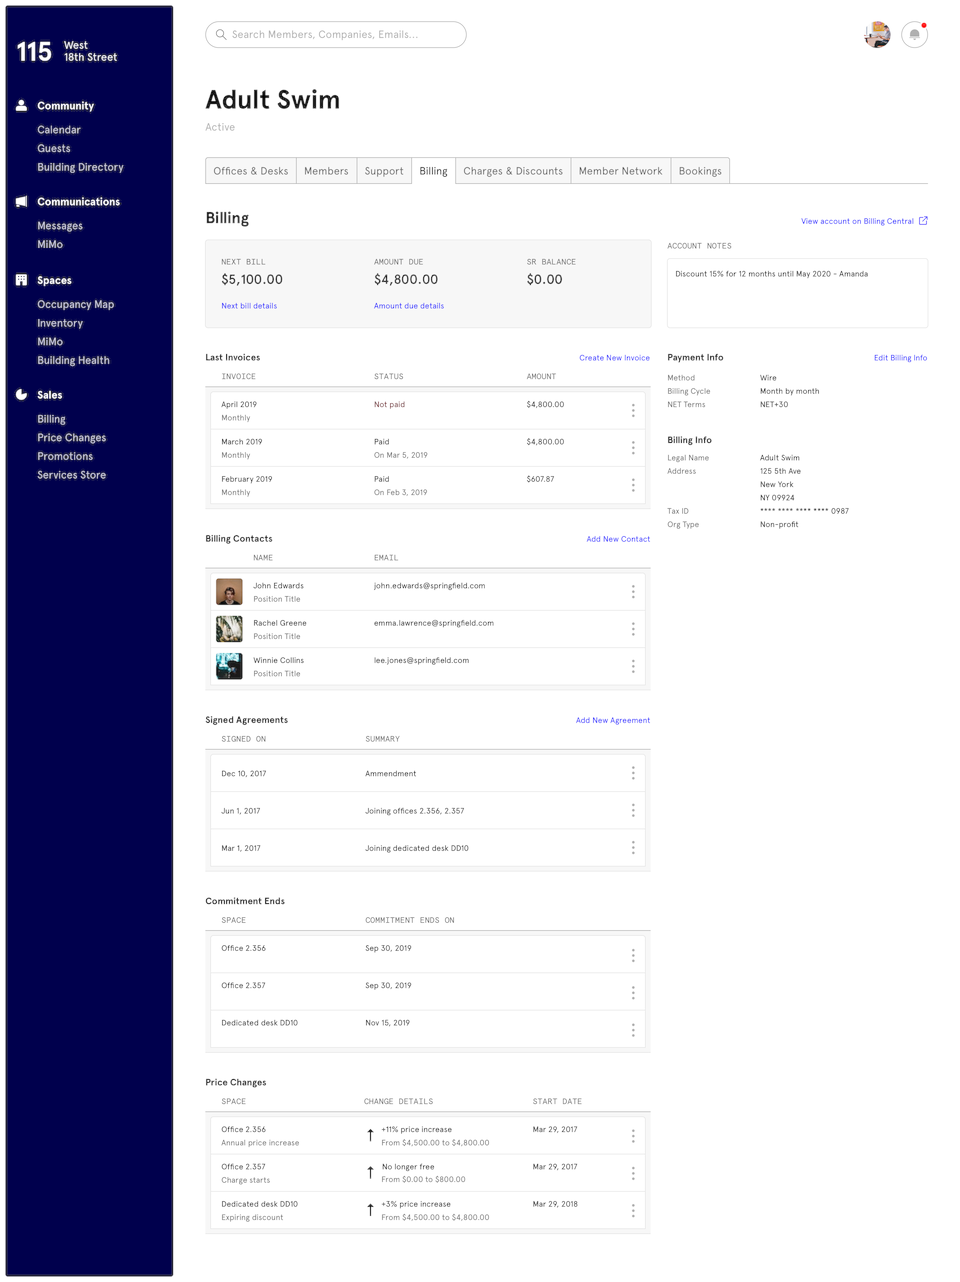960x1282 pixels.
Task: Open options menu for March 2019 invoice
Action: coord(633,448)
